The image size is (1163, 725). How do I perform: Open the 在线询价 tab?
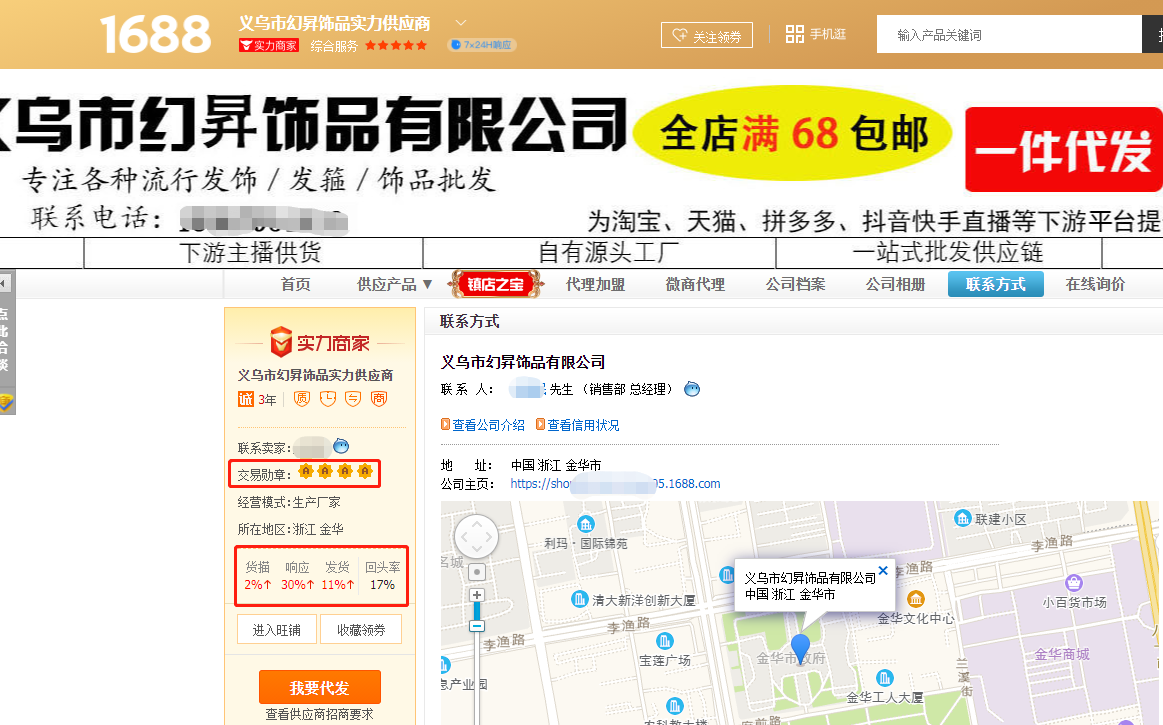point(1095,284)
